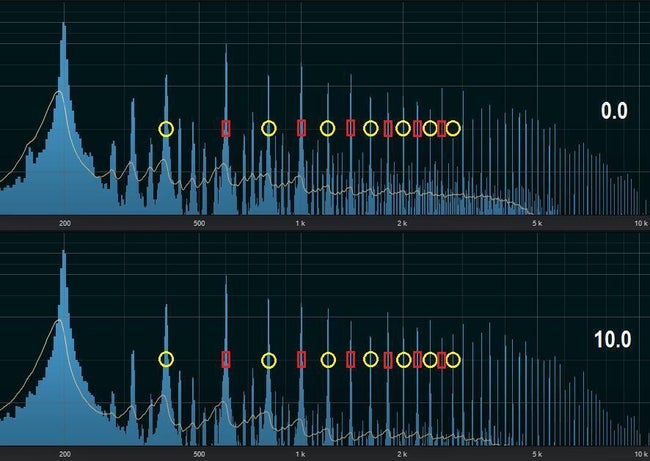Click the tallest fundamental peak in the upper spectrum
The image size is (650, 461).
[64, 118]
